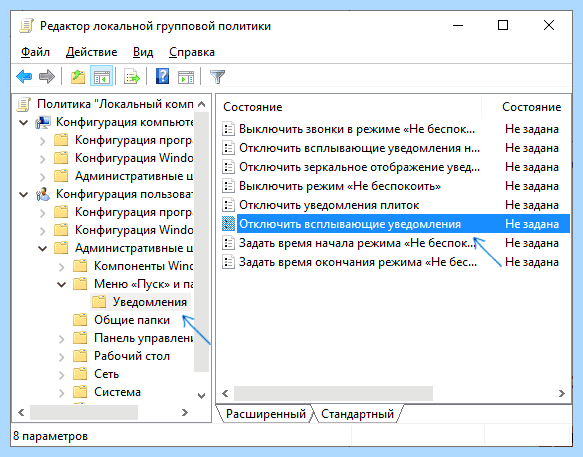Screen dimensions: 583x457
Task: Select Уведомления in the tree
Action: 150,302
